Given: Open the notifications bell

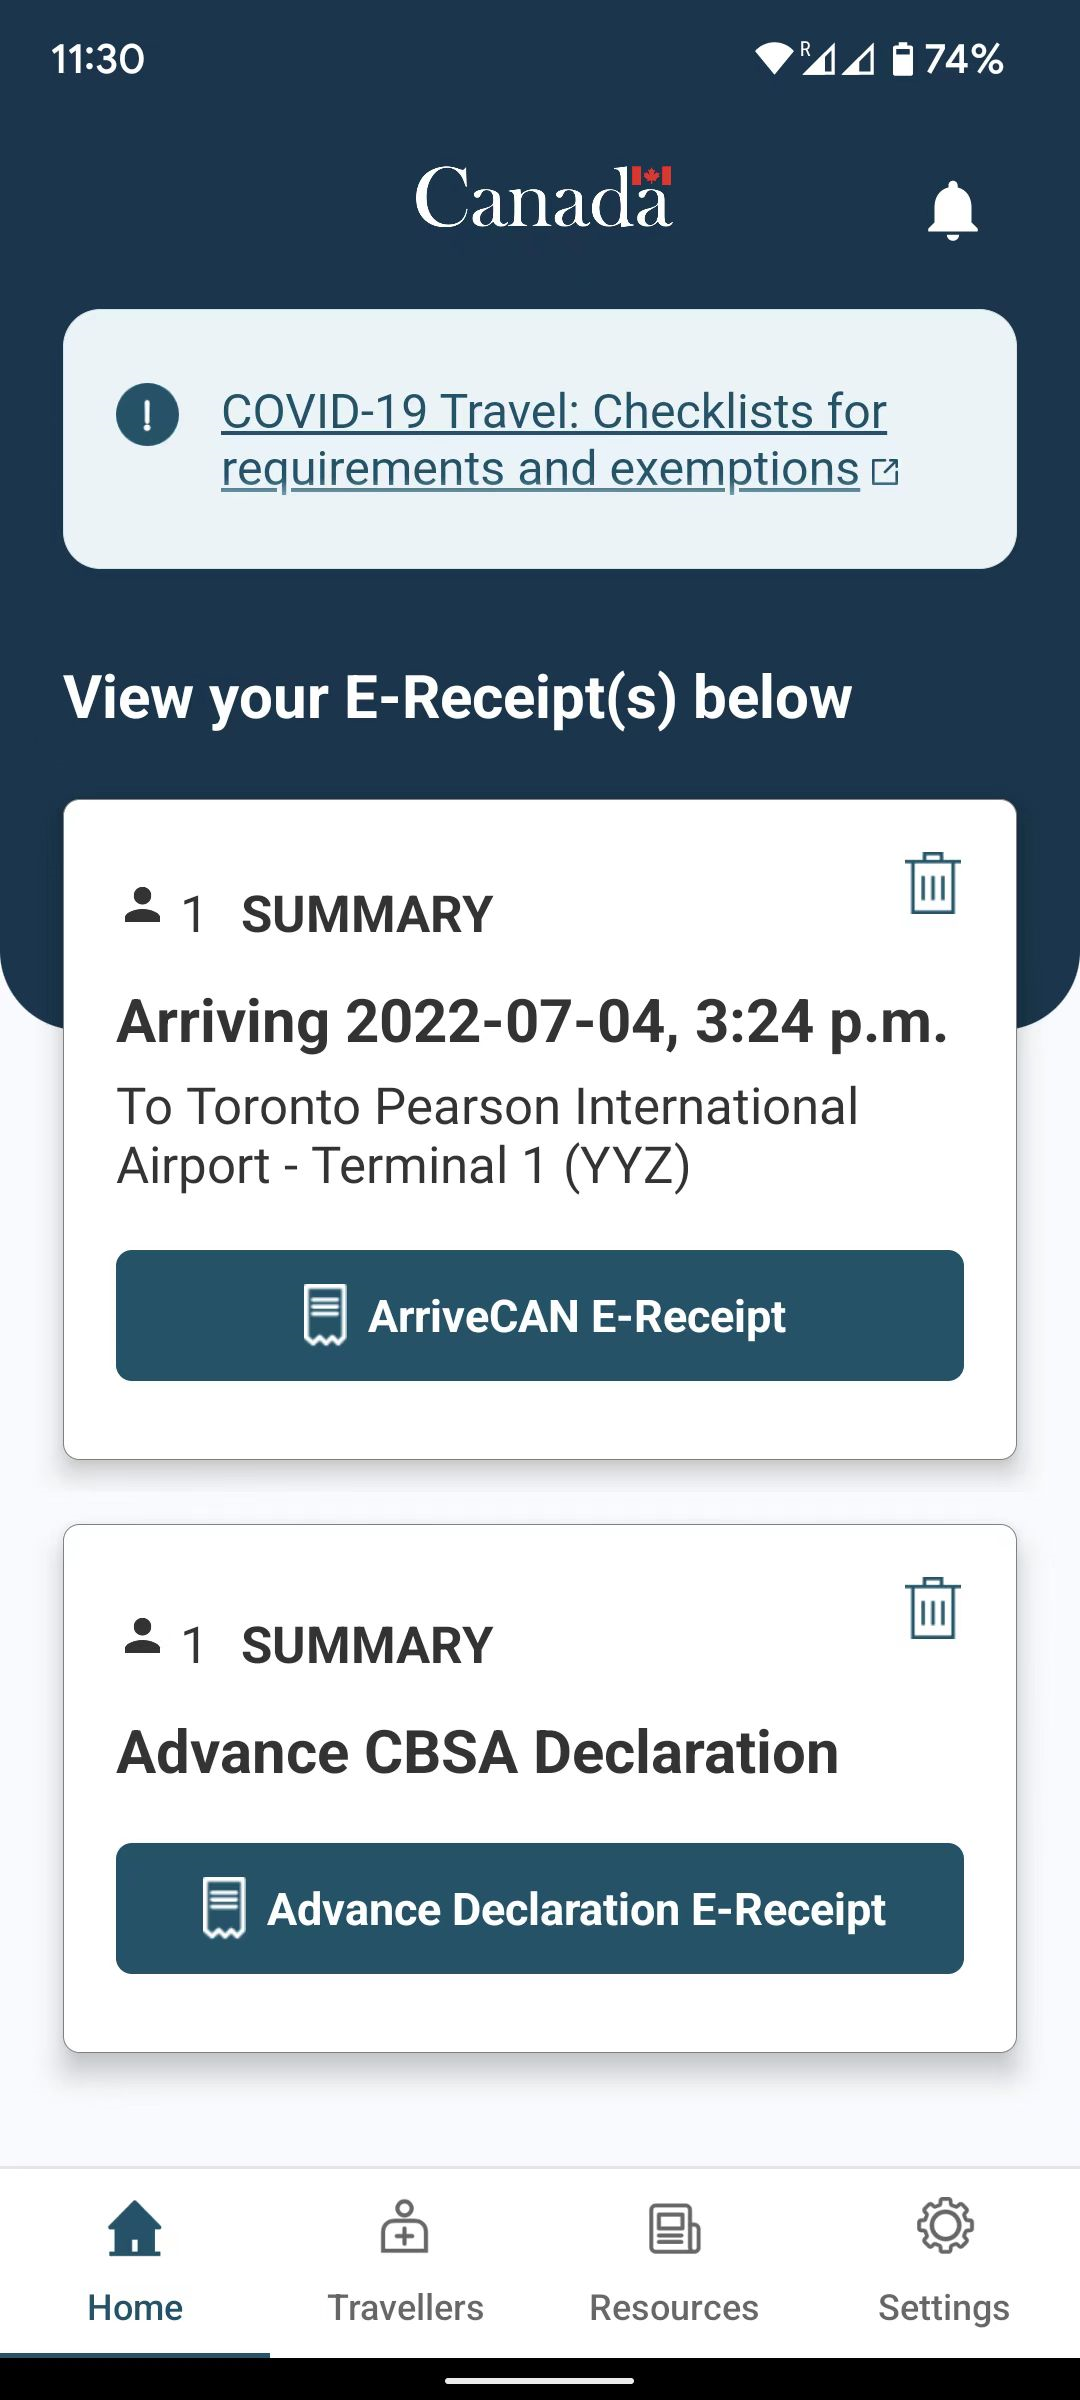Looking at the screenshot, I should point(952,210).
